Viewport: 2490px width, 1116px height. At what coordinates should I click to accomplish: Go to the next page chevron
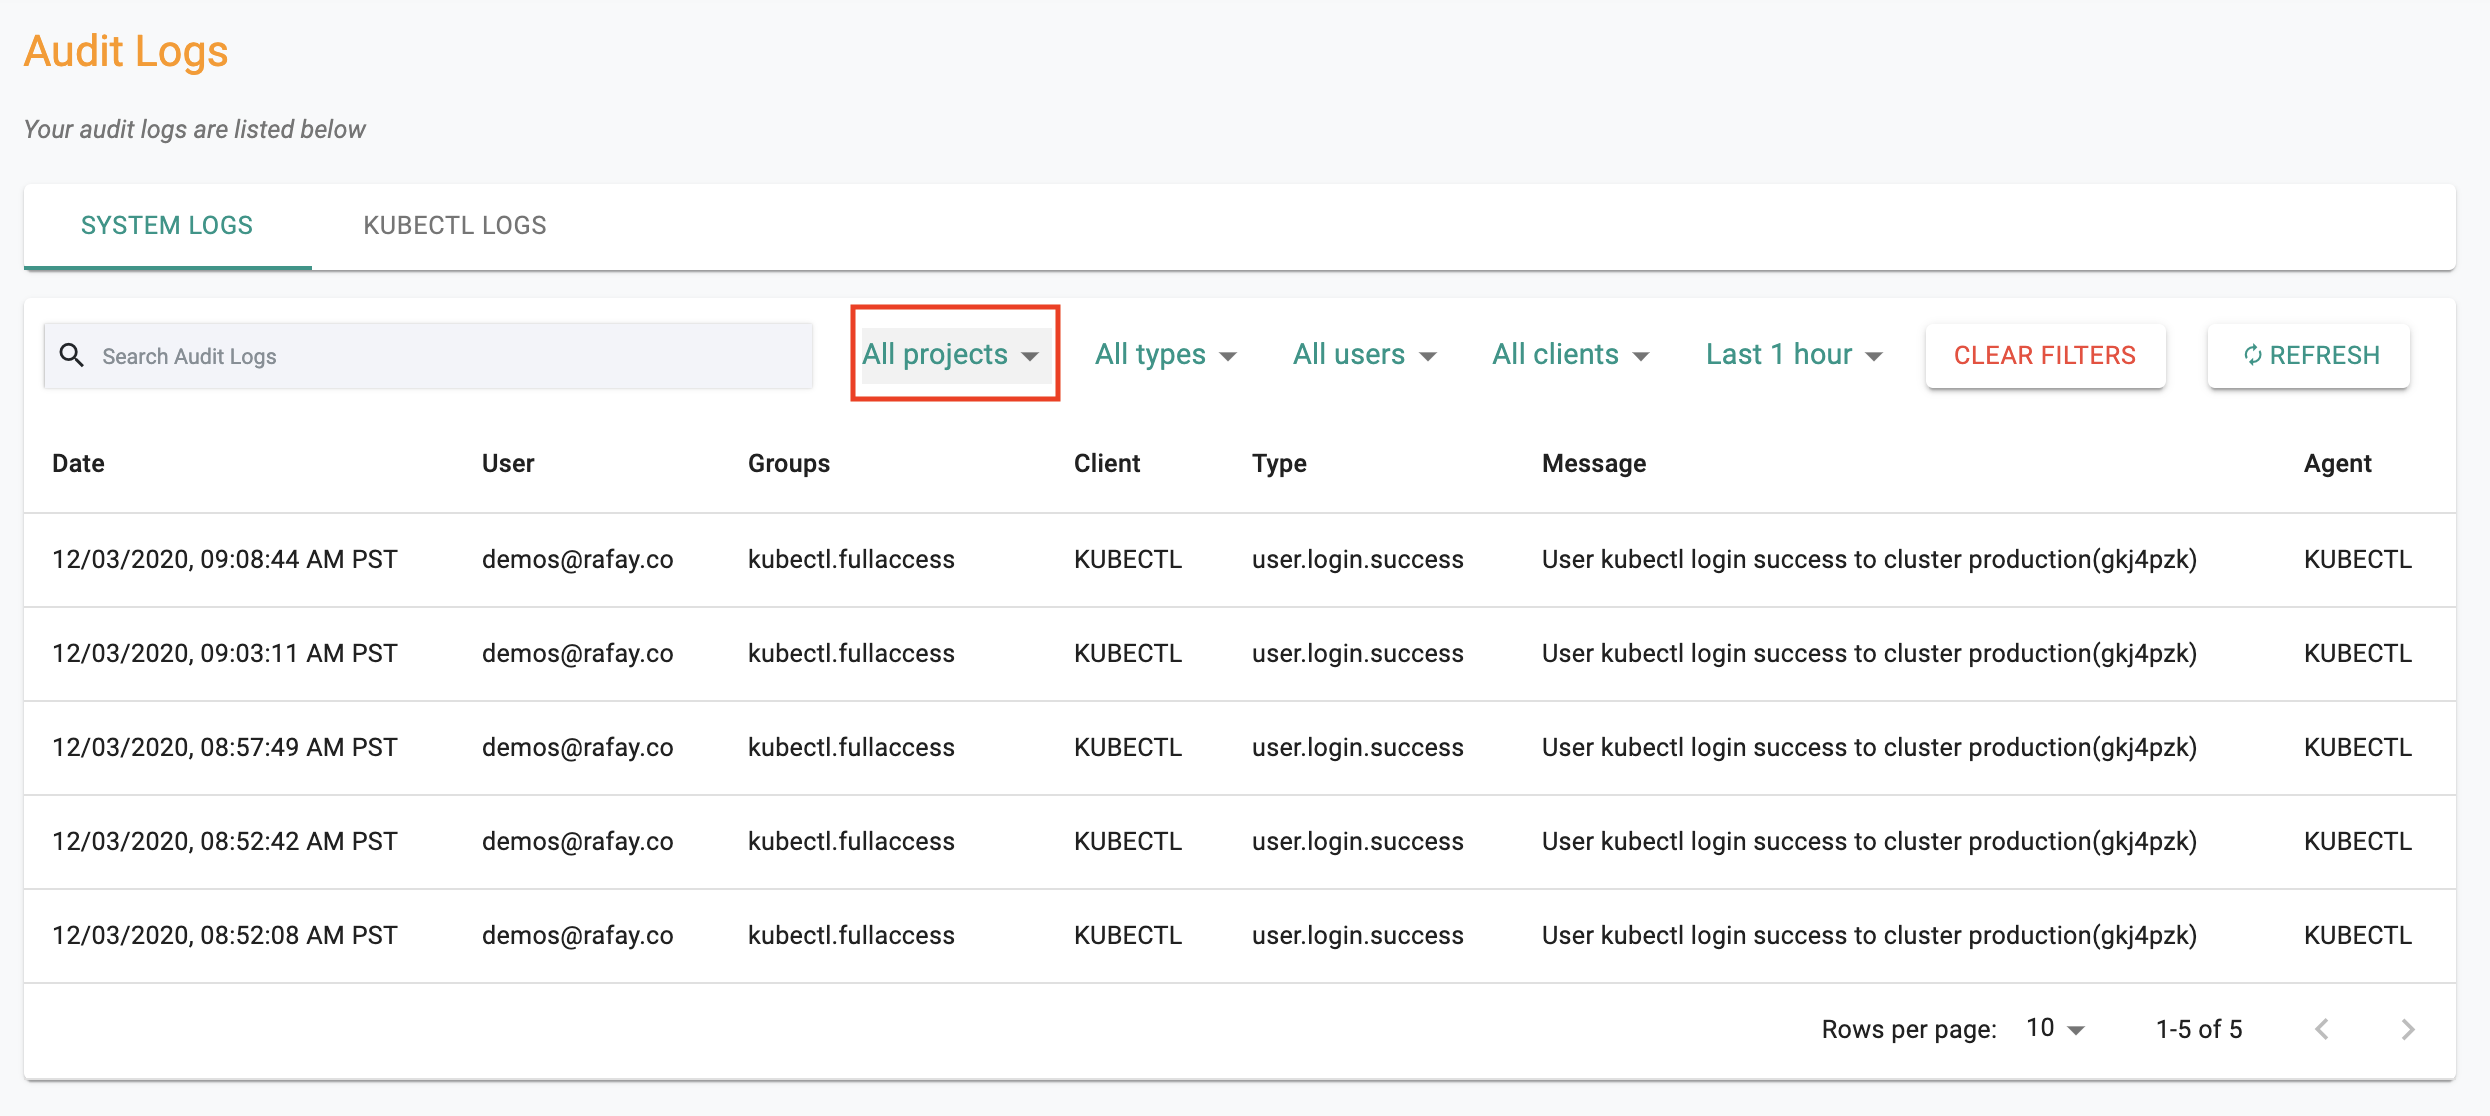[2408, 1029]
